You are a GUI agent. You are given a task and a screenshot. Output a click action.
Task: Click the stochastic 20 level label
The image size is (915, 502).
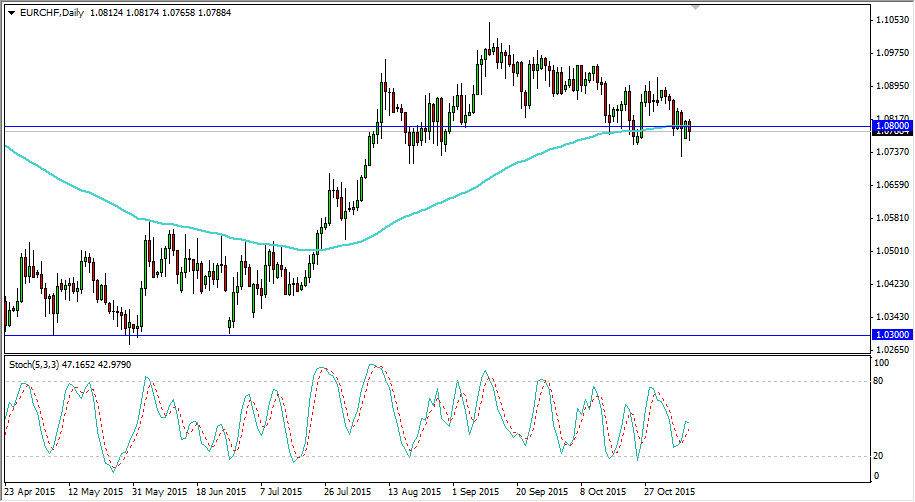(x=881, y=456)
